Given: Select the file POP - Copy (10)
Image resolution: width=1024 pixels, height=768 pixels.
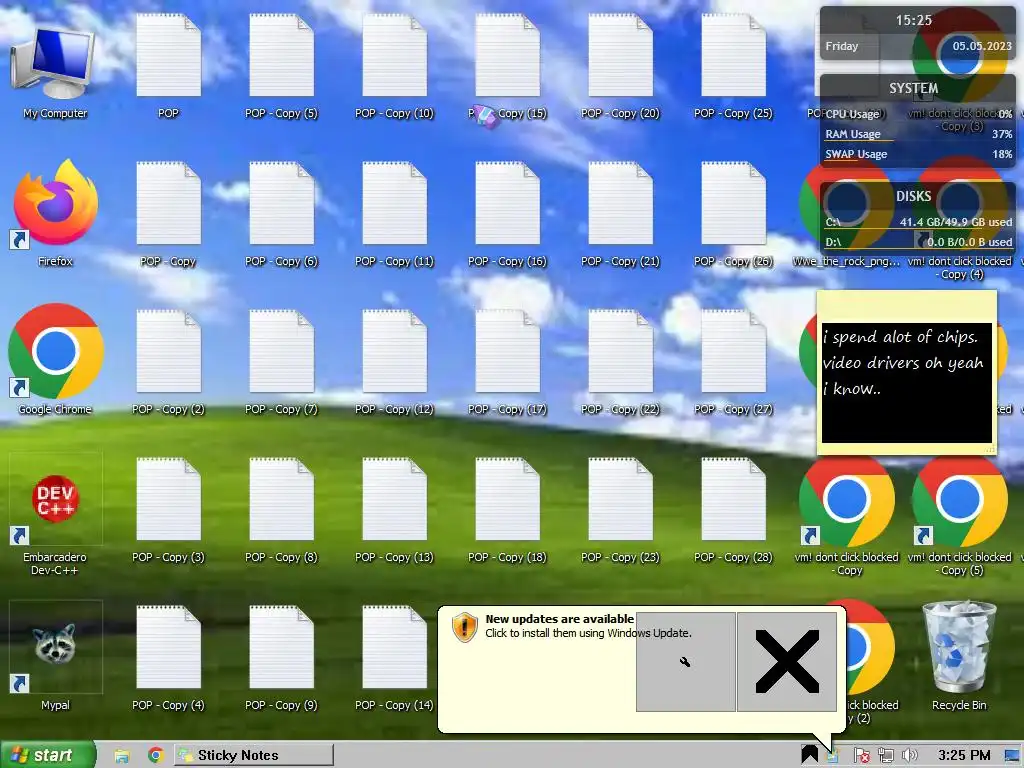Looking at the screenshot, I should point(394,65).
